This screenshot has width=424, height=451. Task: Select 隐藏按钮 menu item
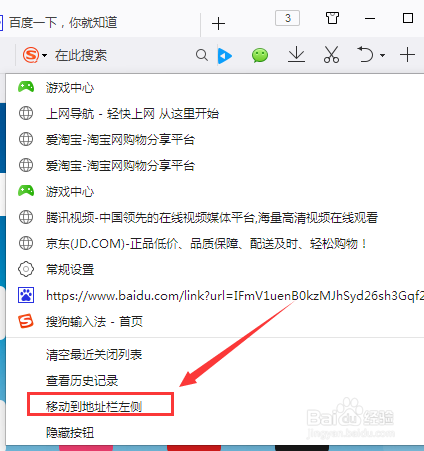70,433
